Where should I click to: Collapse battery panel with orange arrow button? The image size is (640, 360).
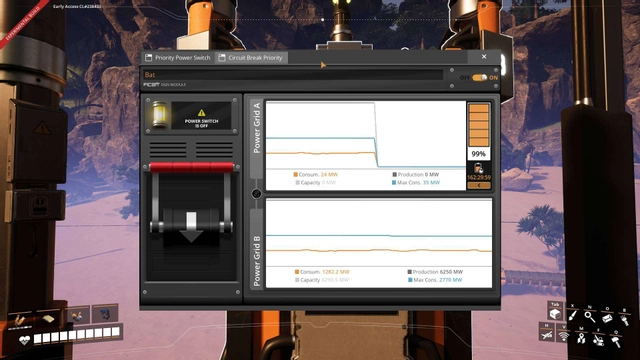[478, 185]
